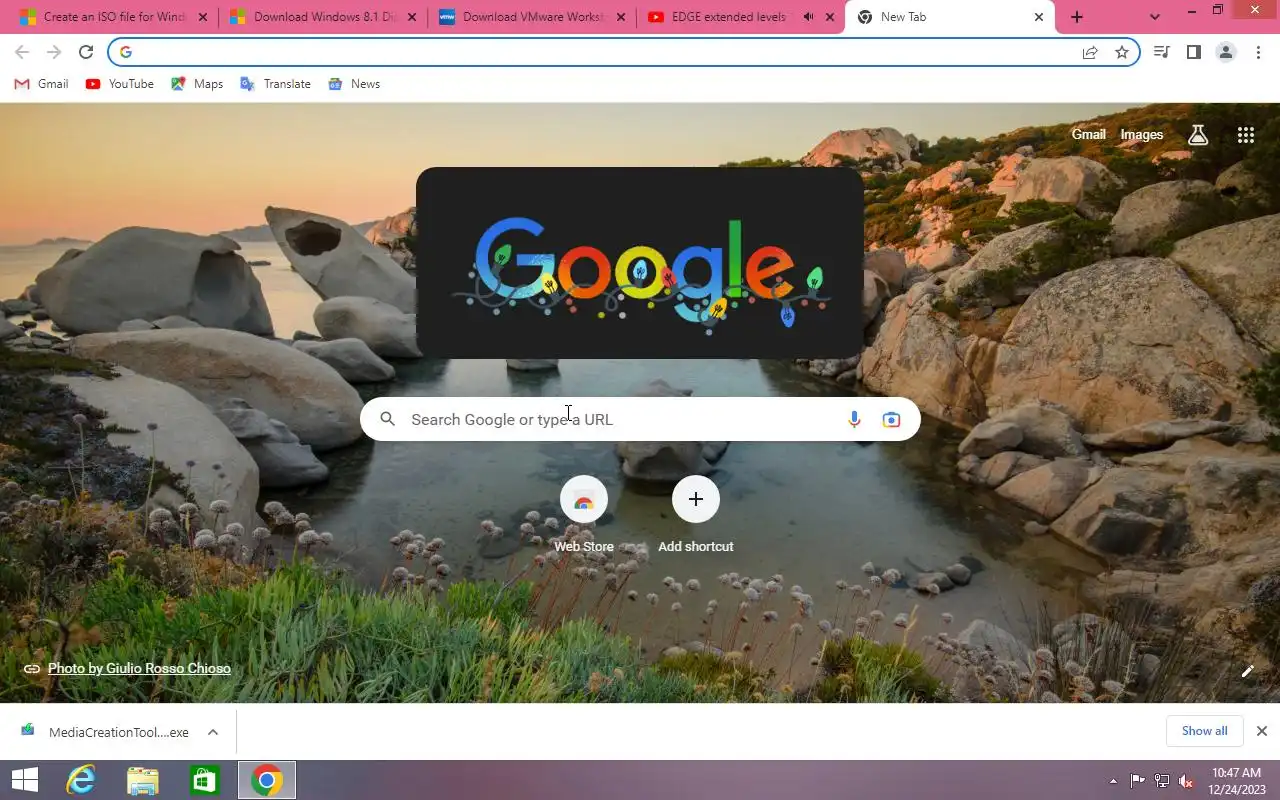Start voice search with microphone icon
Viewport: 1280px width, 800px height.
tap(854, 419)
